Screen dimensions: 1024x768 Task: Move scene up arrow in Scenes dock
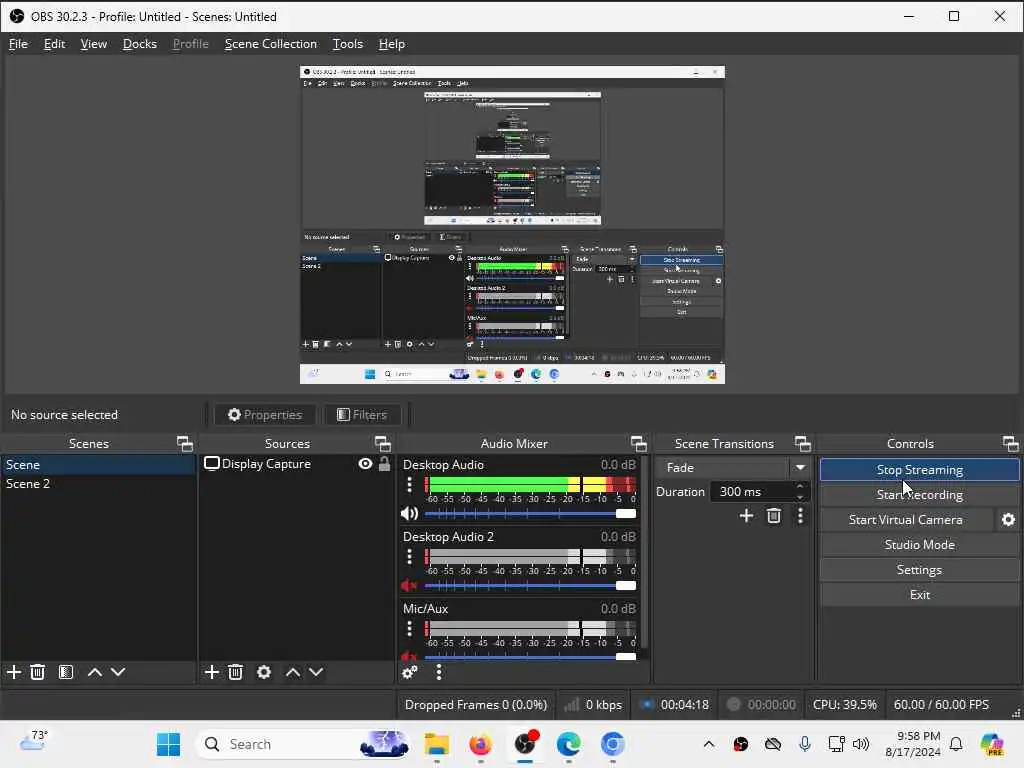click(x=95, y=672)
